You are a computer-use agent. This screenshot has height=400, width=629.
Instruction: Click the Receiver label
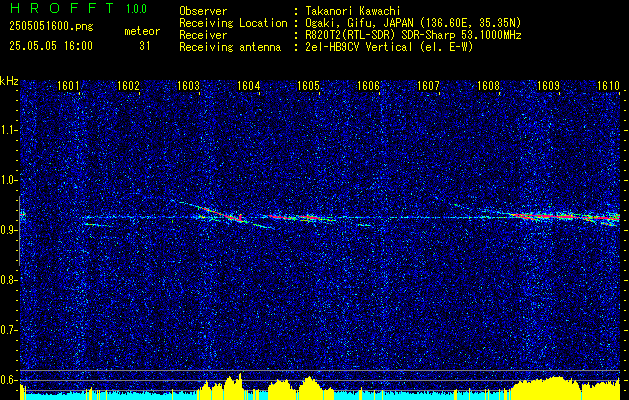coord(203,35)
